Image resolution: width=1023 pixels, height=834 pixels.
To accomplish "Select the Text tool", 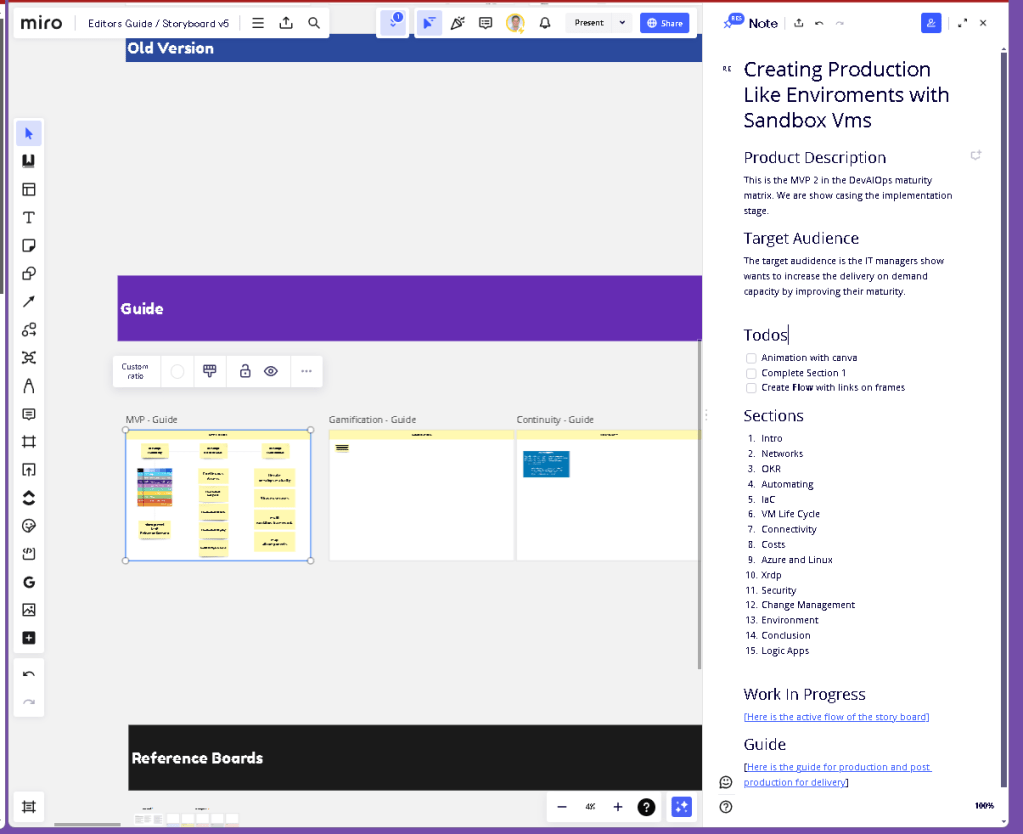I will point(29,217).
